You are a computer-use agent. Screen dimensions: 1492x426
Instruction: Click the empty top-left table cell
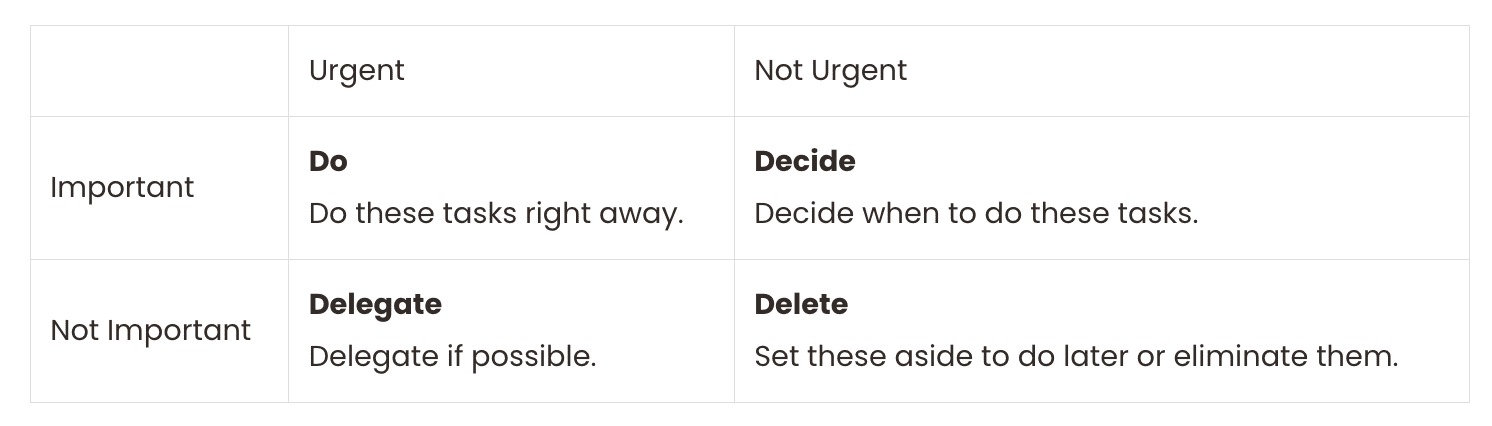pos(159,71)
